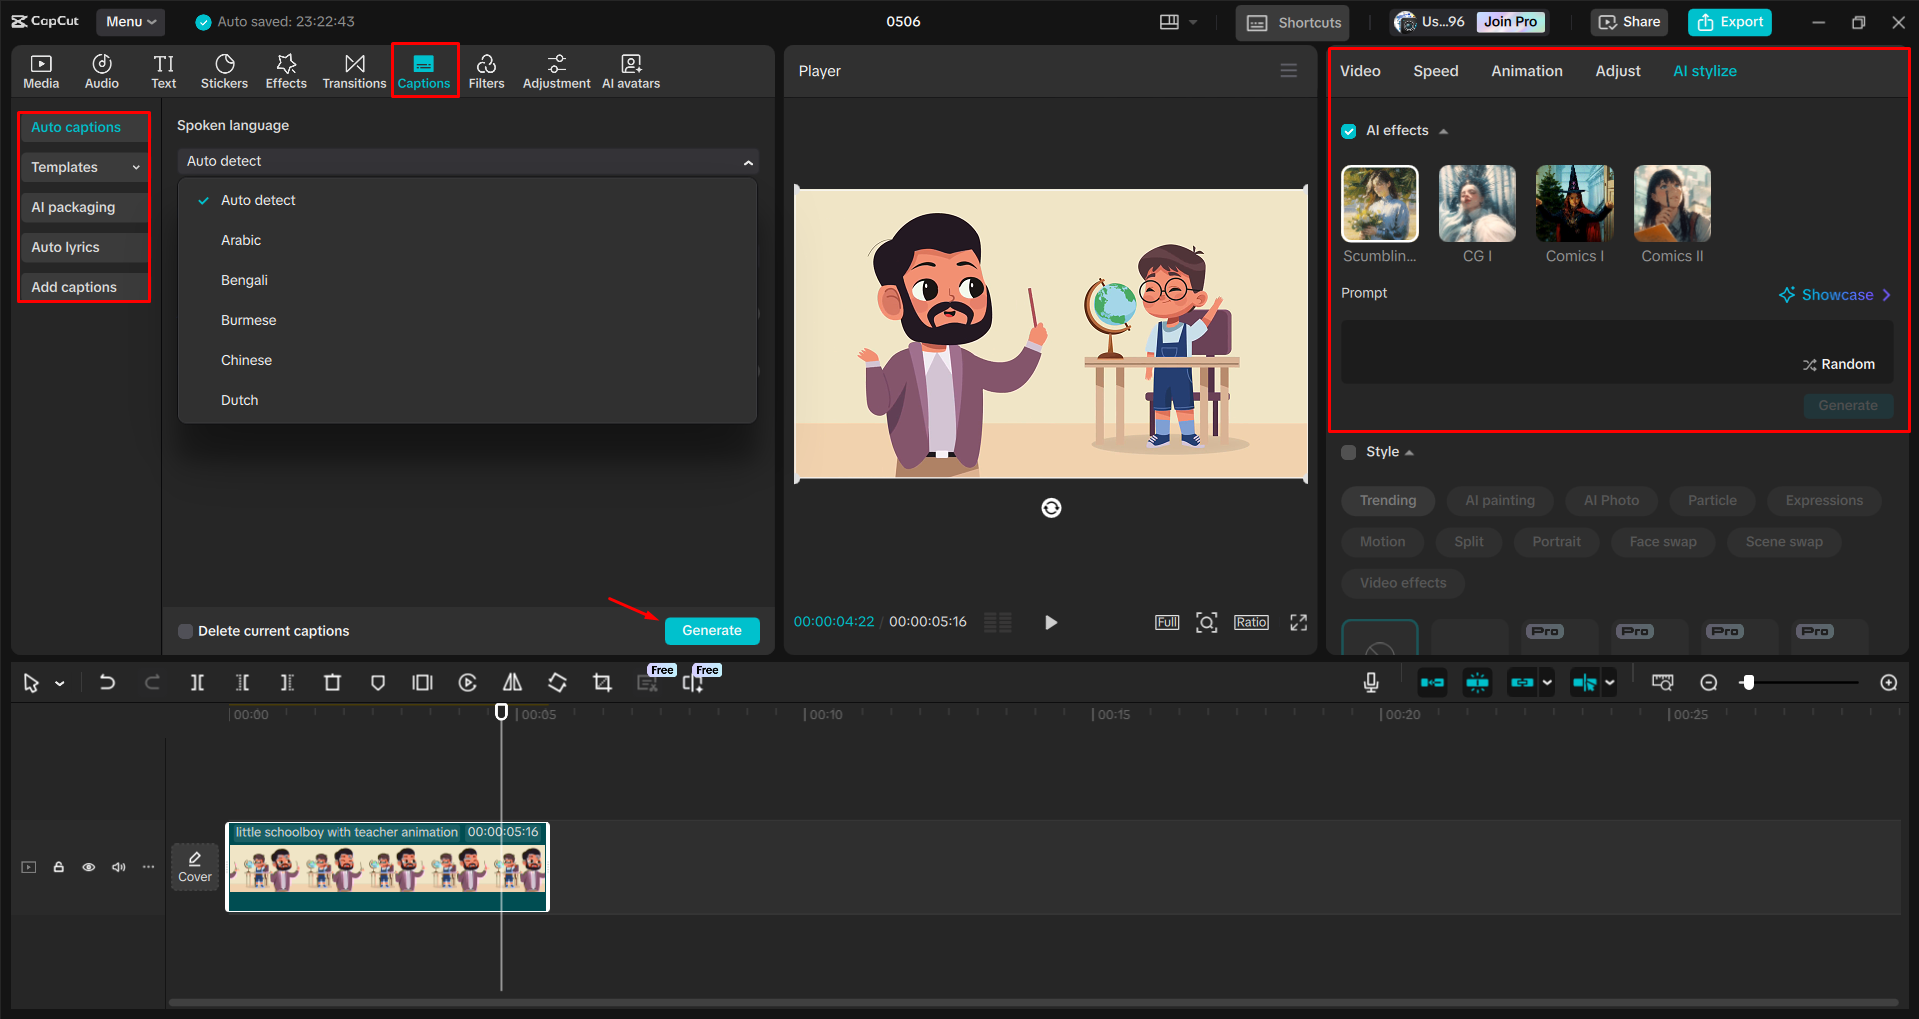Open the Transitions panel

(x=354, y=70)
